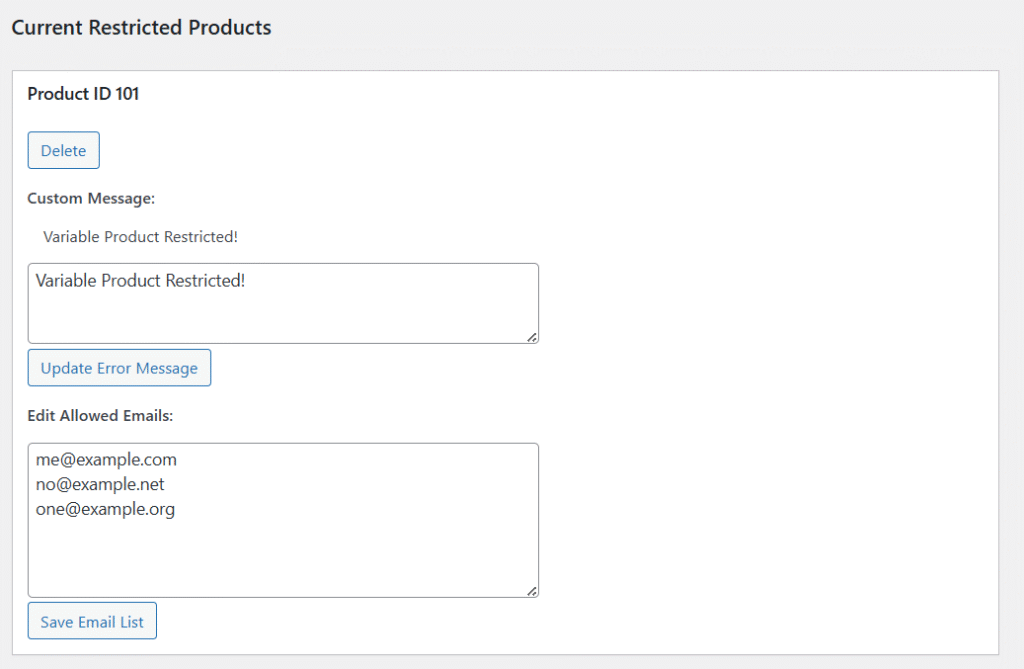Image resolution: width=1024 pixels, height=669 pixels.
Task: Click the message preview text above the textarea
Action: pos(141,237)
